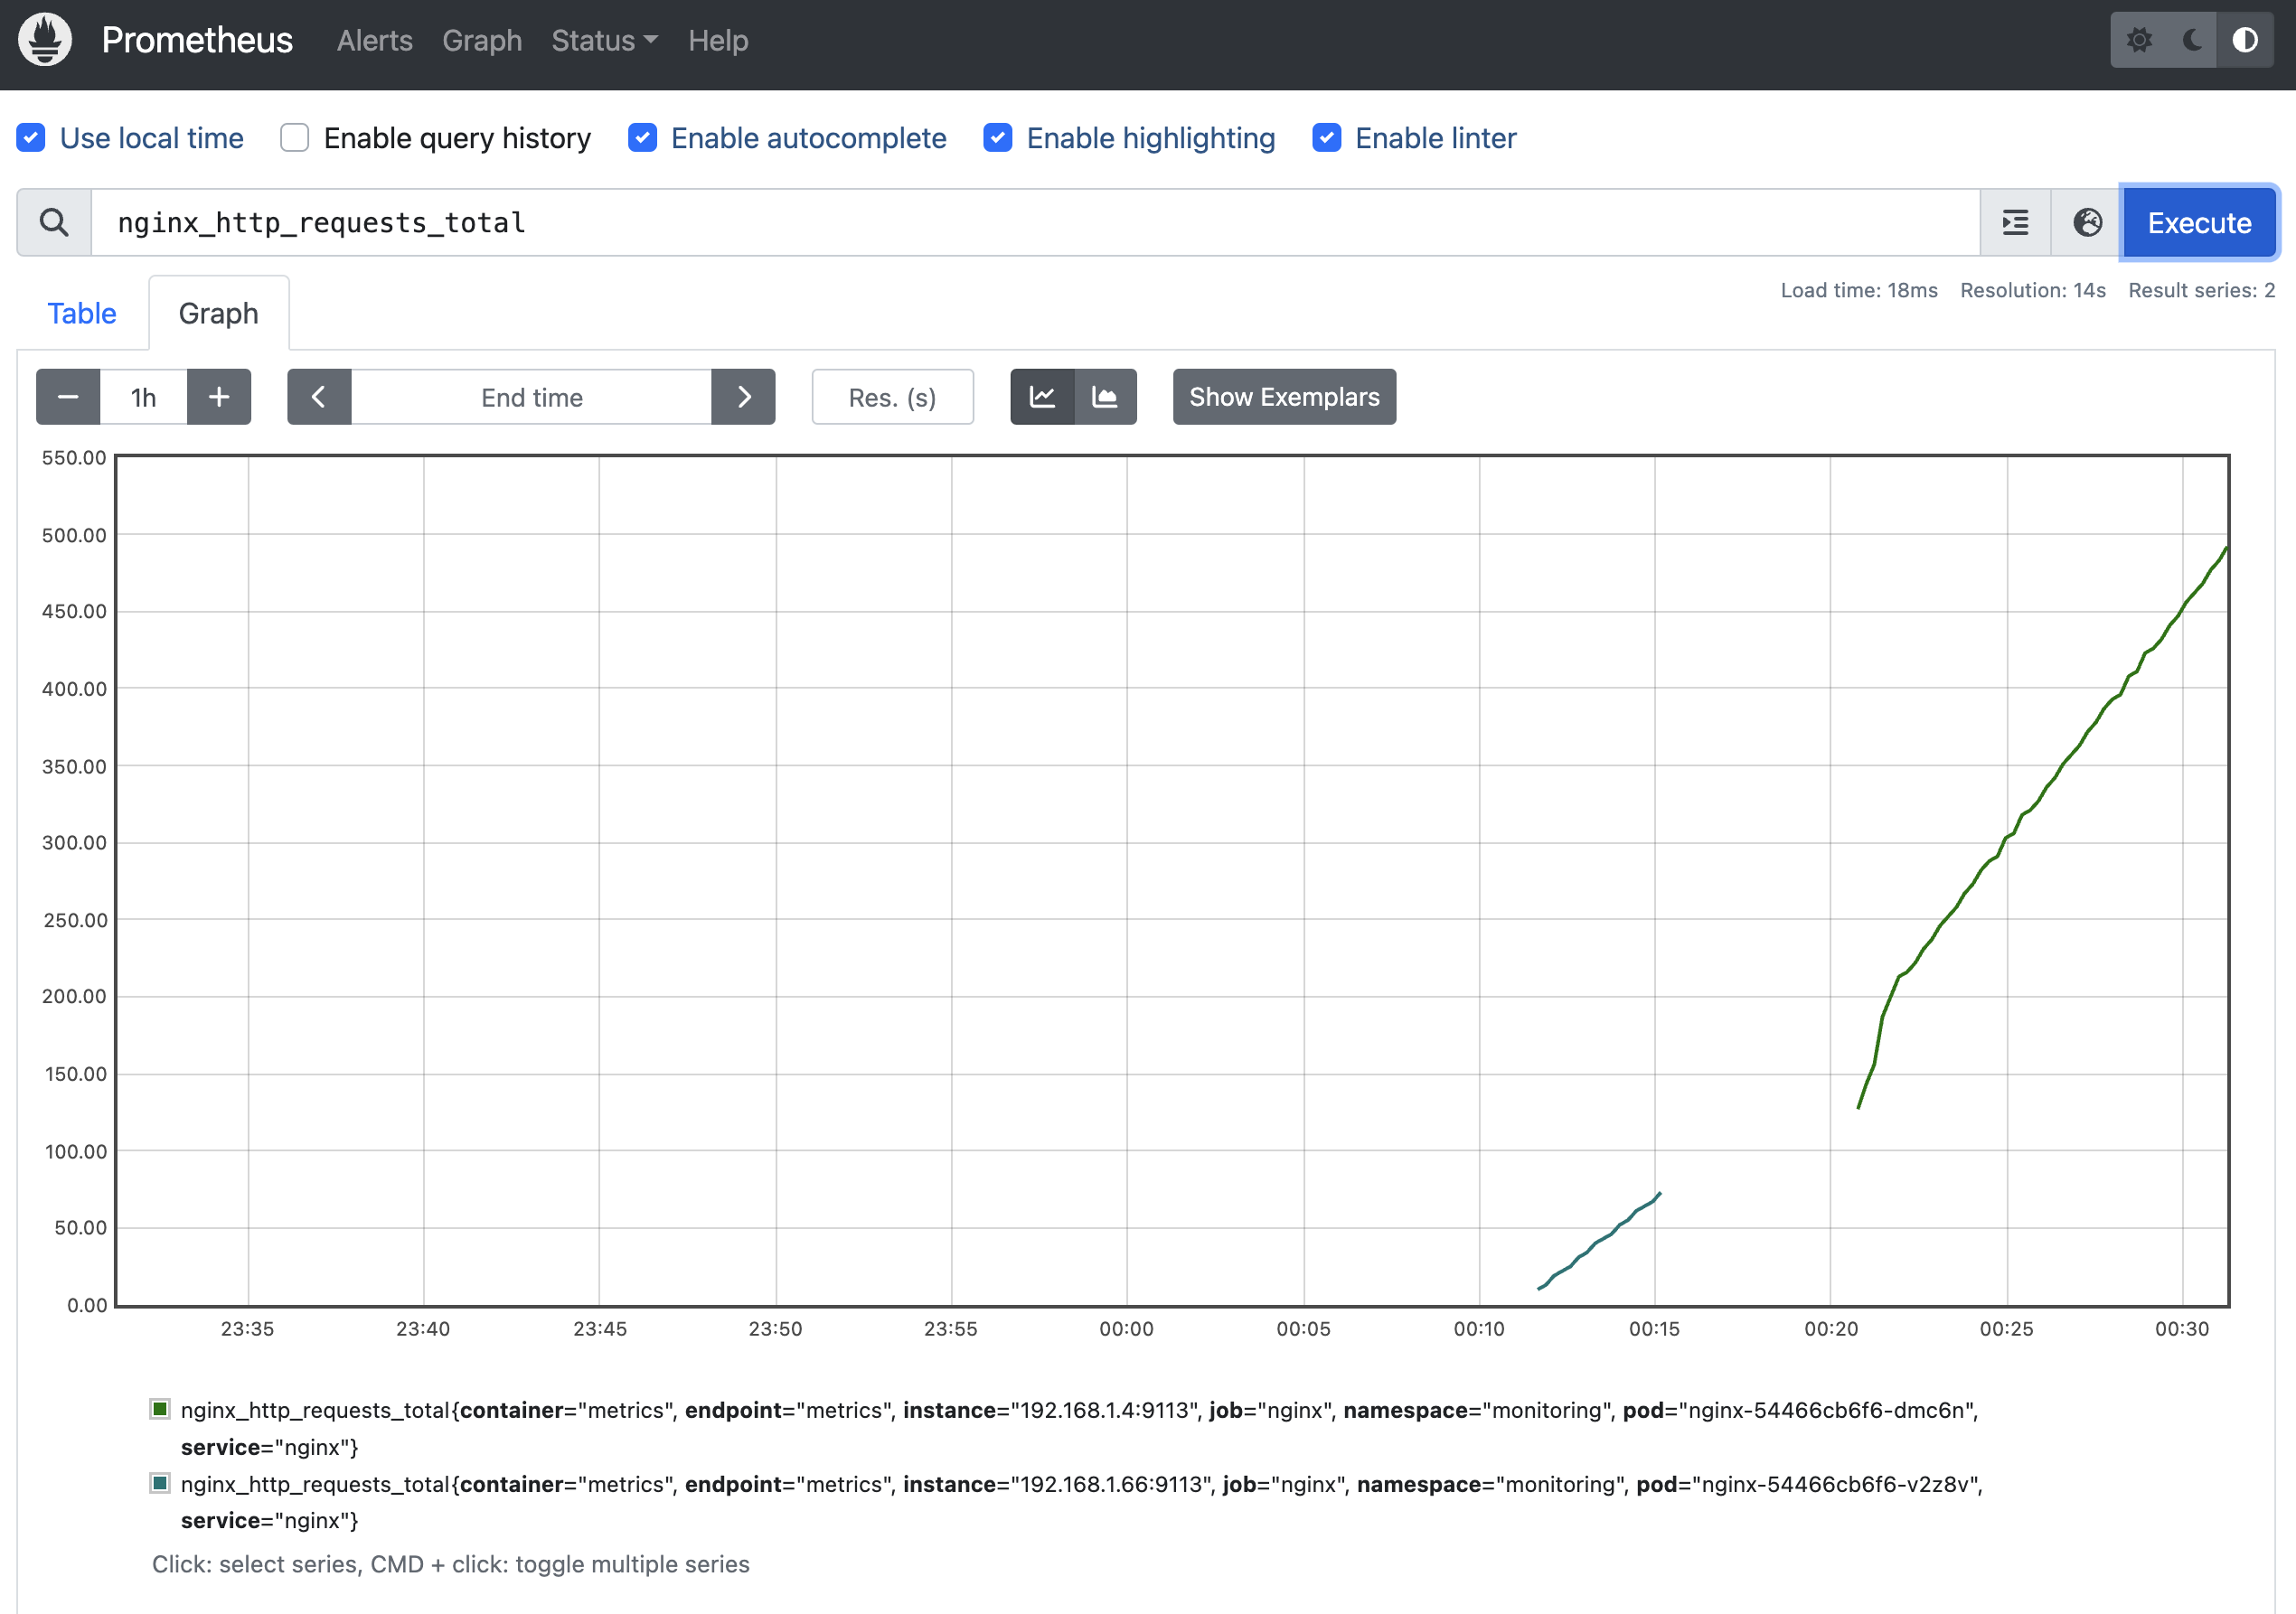The image size is (2296, 1614).
Task: Switch to dark theme moon icon
Action: point(2192,40)
